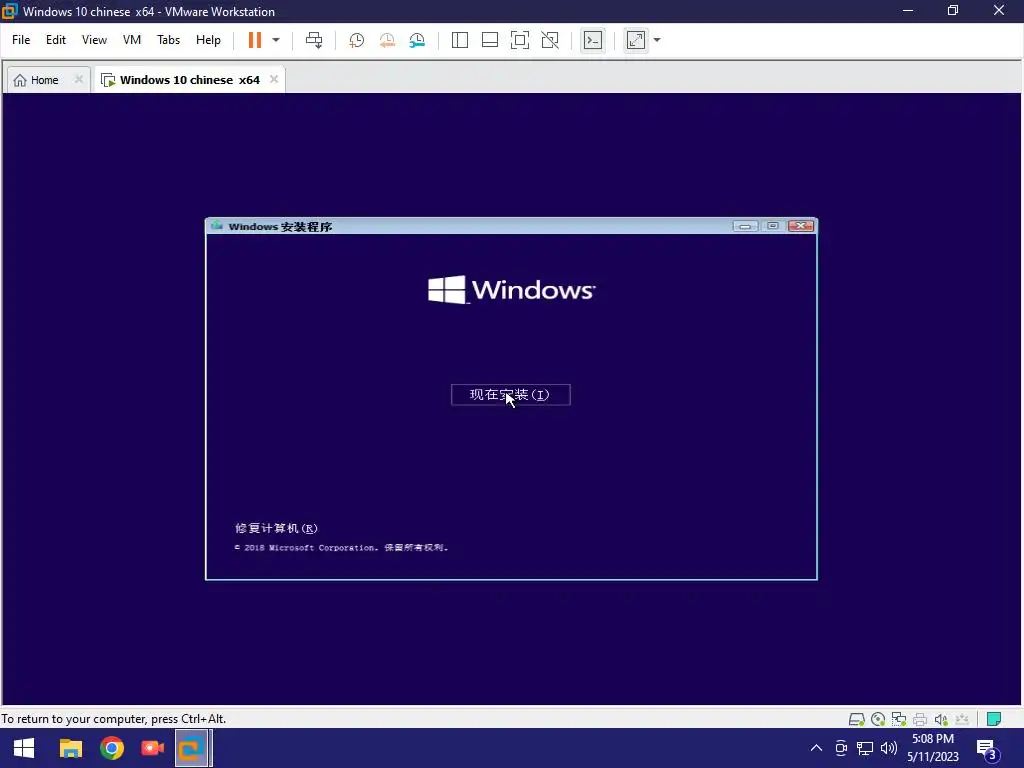Open the Tabs menu
The image size is (1024, 768).
[x=168, y=40]
